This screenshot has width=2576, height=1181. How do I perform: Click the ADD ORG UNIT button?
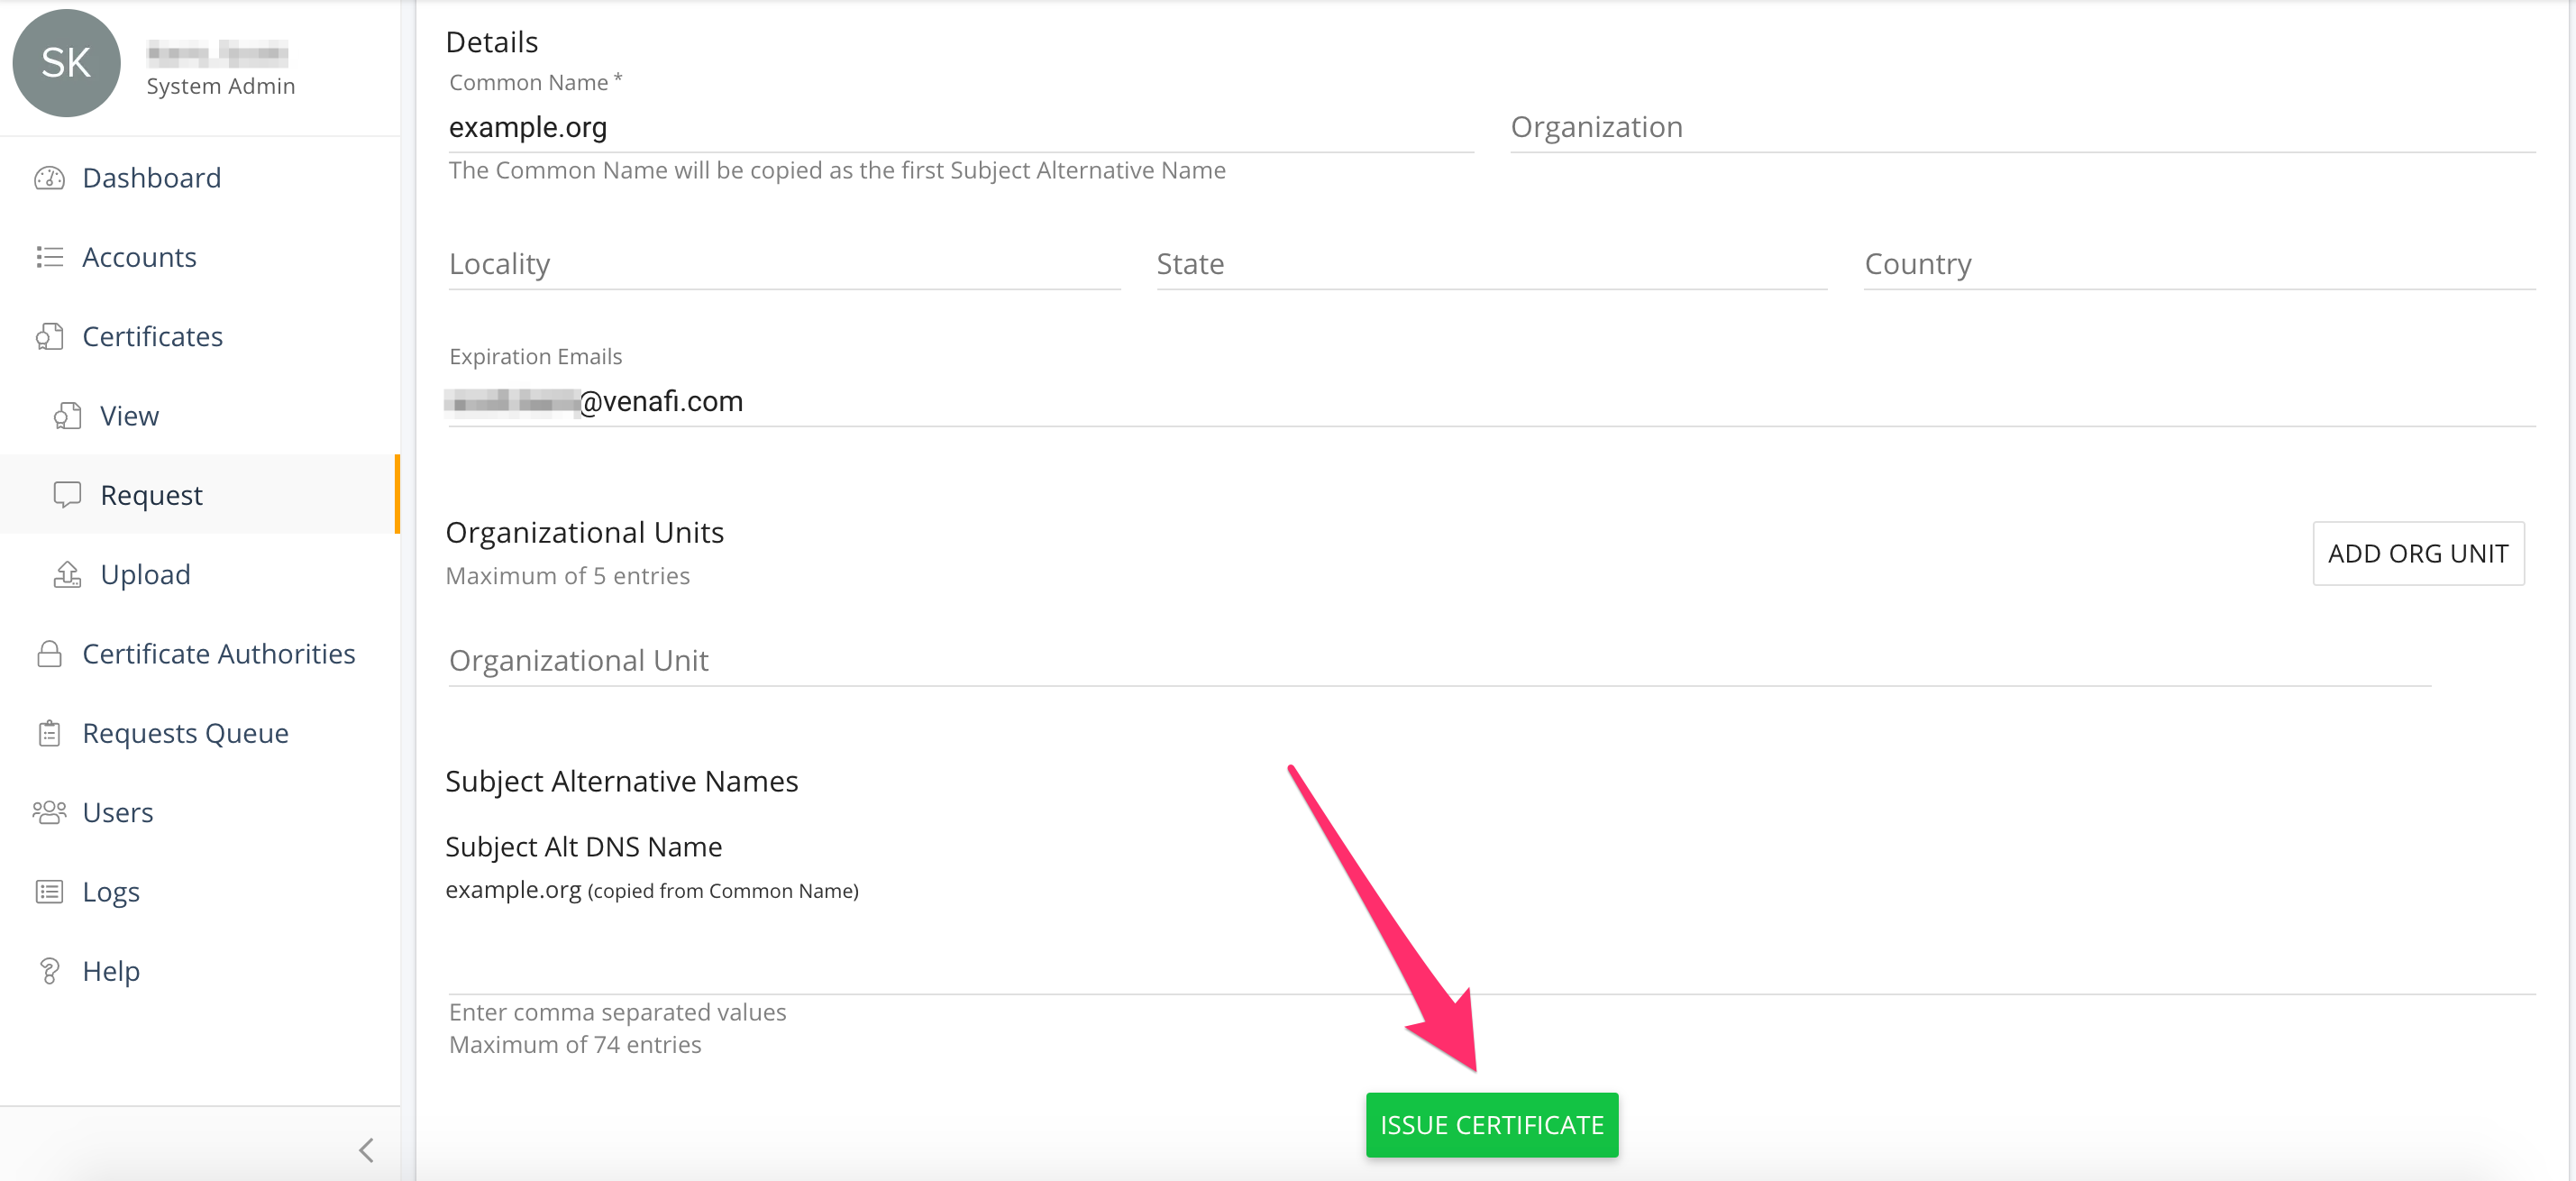[2418, 553]
